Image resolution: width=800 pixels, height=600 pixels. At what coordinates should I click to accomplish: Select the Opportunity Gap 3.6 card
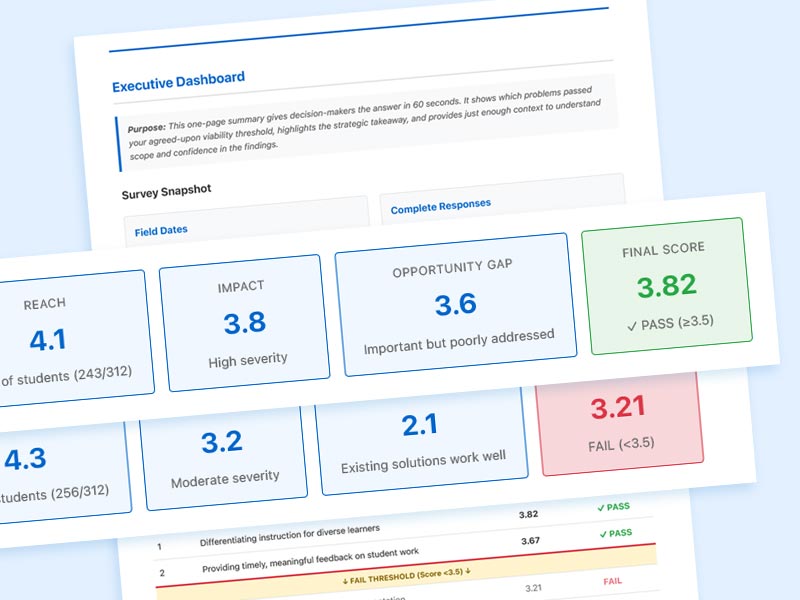(x=455, y=305)
